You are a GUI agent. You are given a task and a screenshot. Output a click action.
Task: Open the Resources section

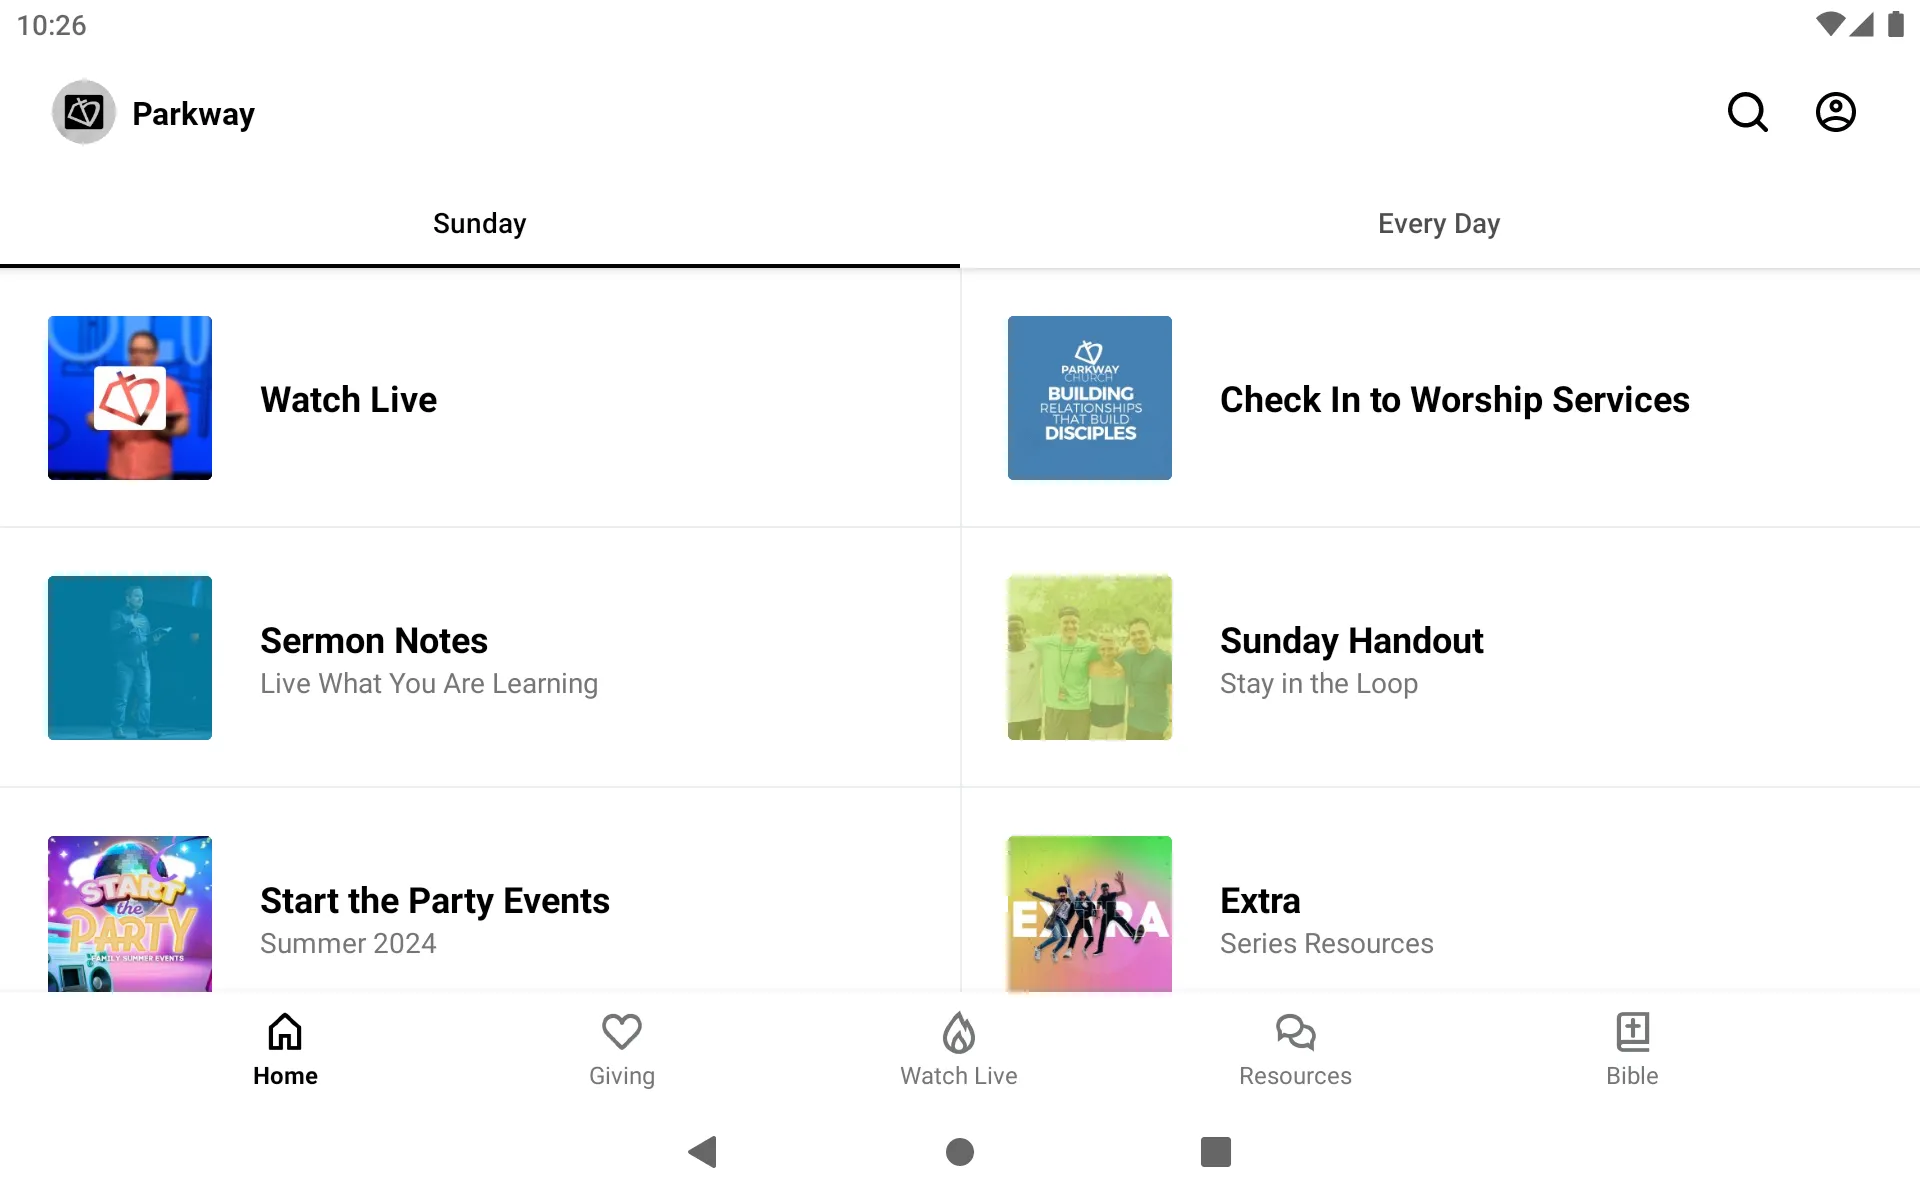coord(1295,1048)
